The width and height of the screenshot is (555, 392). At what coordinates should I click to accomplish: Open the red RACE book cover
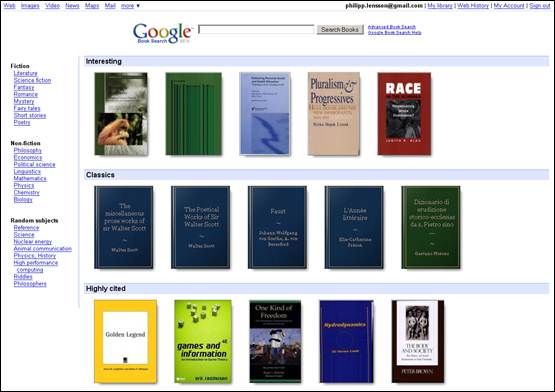[404, 114]
